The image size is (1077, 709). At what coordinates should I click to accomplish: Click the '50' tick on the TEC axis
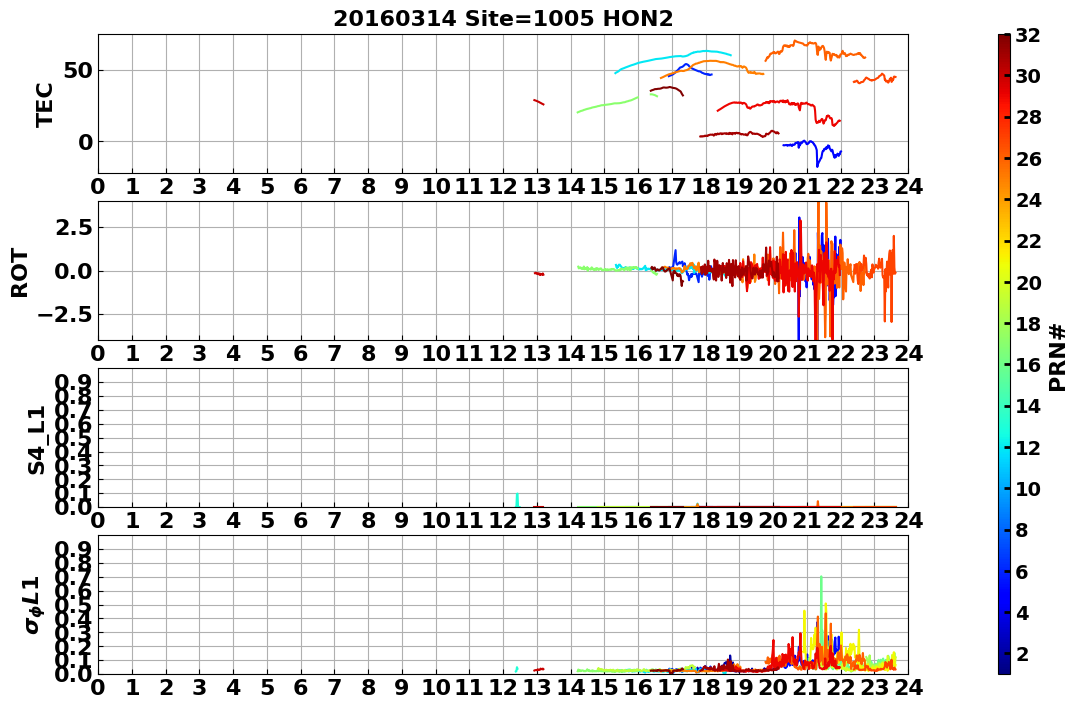tap(79, 71)
